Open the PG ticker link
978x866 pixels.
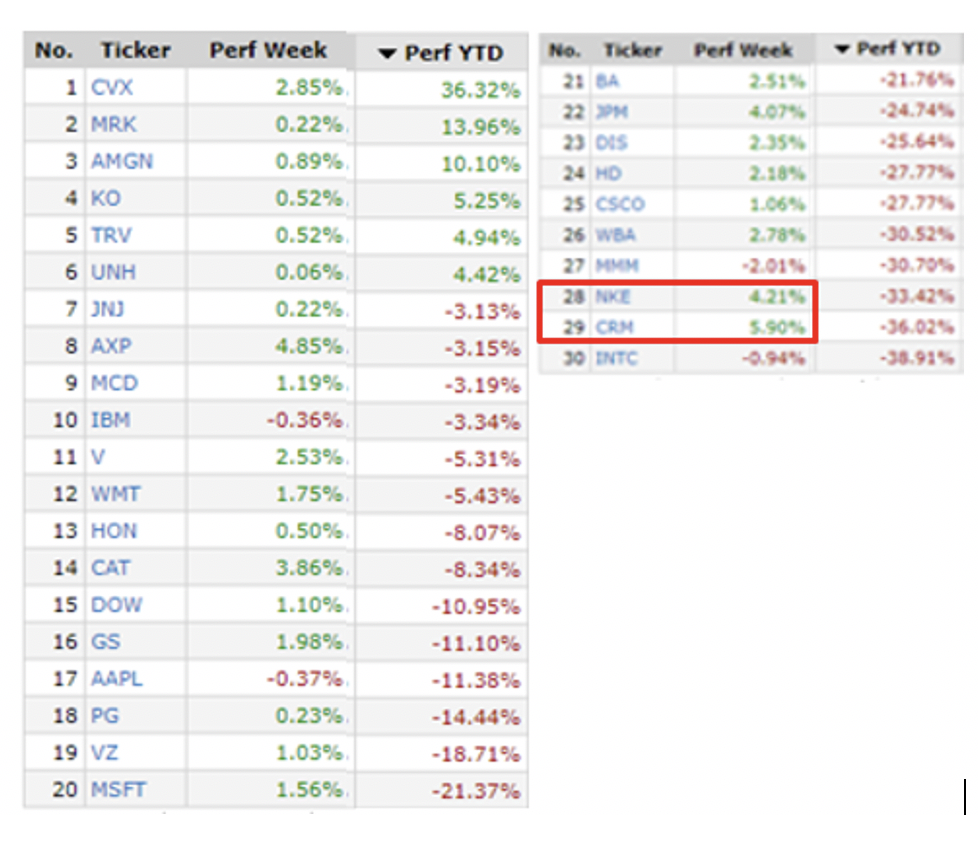point(105,715)
